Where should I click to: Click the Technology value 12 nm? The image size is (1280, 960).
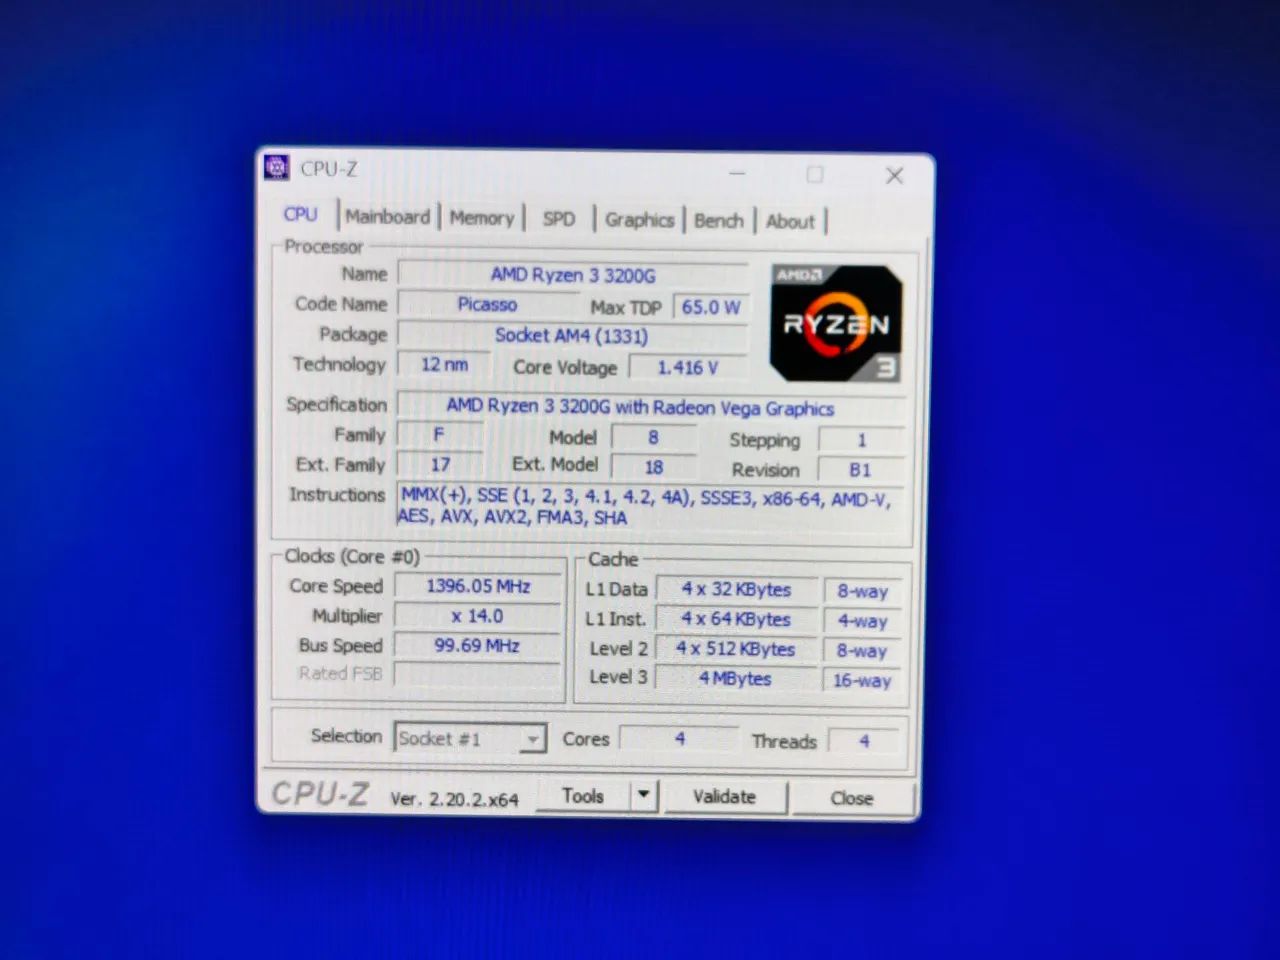[x=444, y=365]
